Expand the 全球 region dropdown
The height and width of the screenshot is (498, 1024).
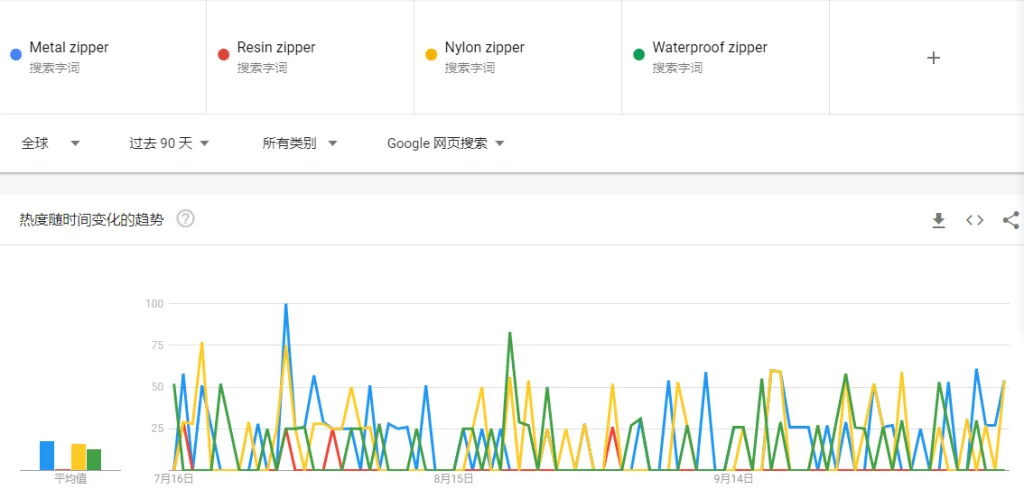point(51,143)
